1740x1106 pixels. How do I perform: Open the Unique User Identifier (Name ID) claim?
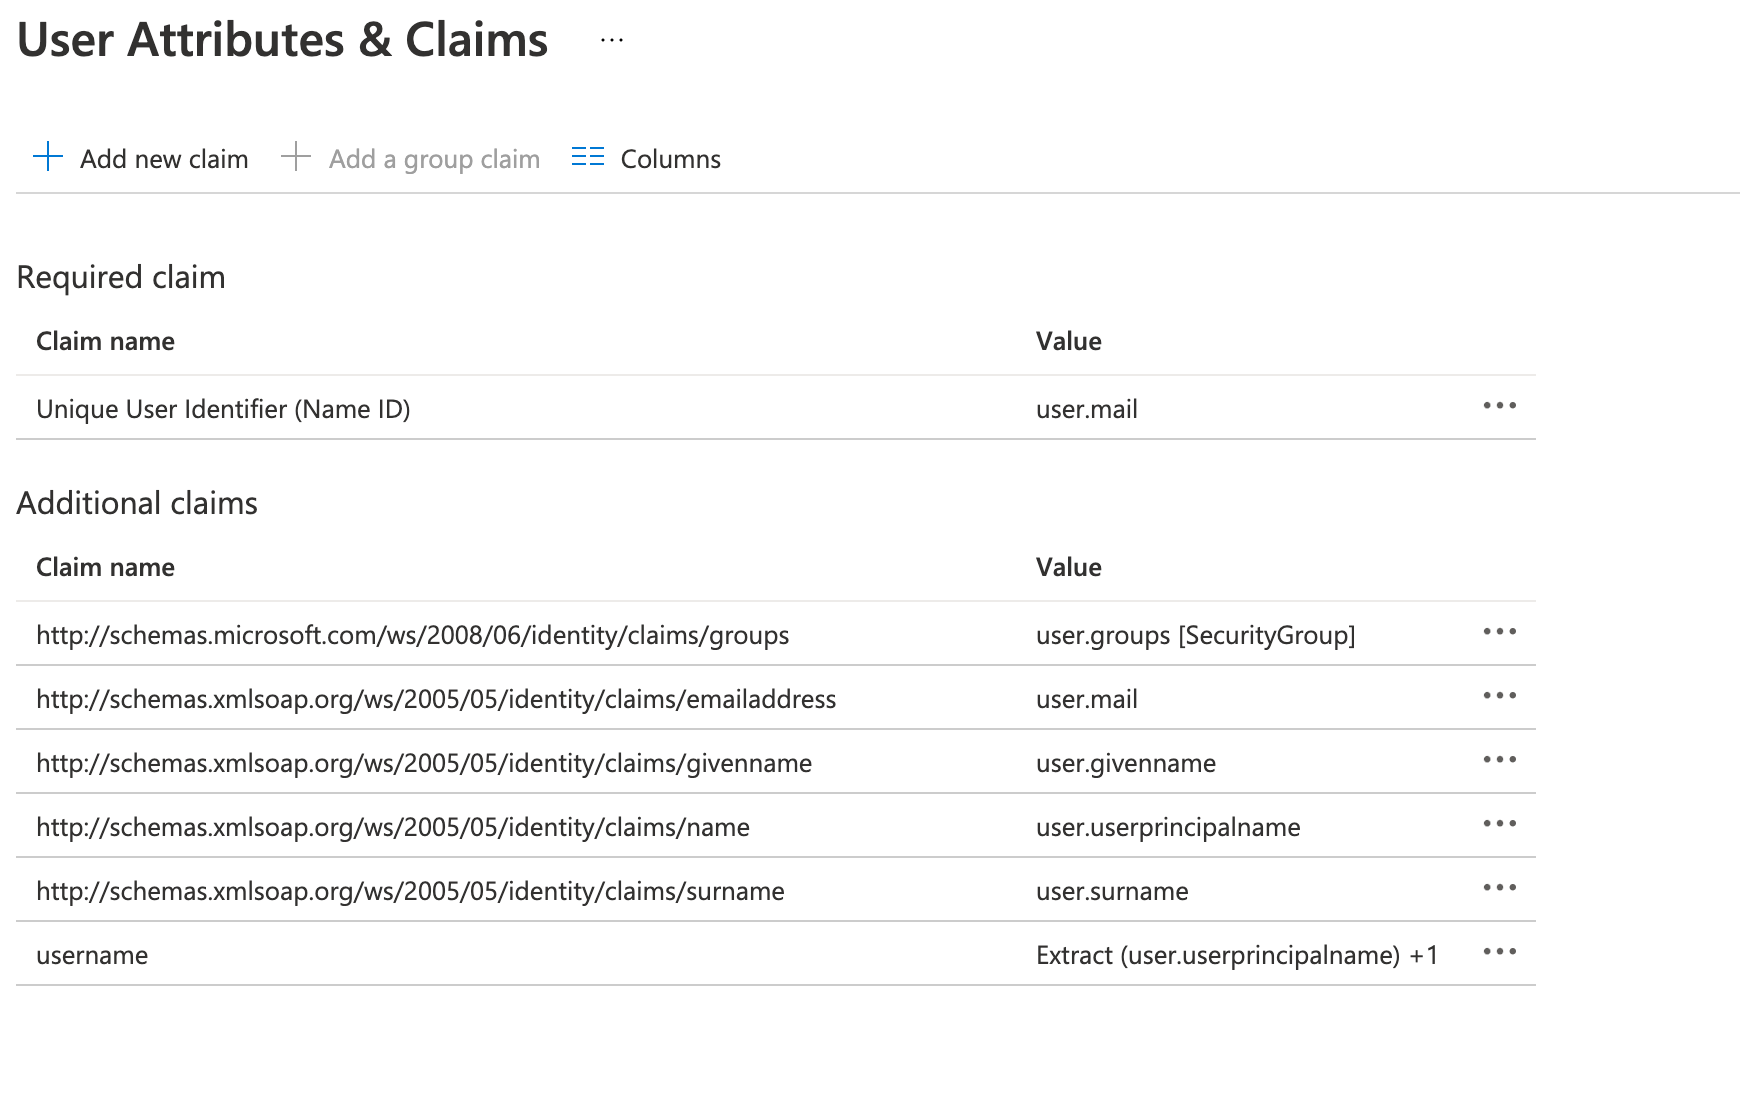[x=223, y=409]
